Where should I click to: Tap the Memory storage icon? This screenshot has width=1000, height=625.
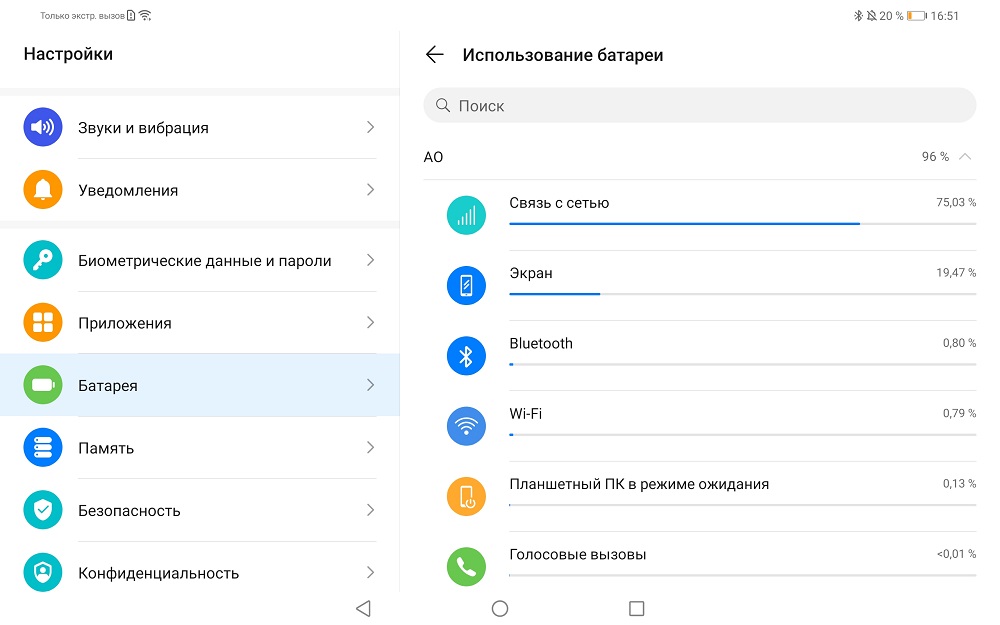coord(43,447)
